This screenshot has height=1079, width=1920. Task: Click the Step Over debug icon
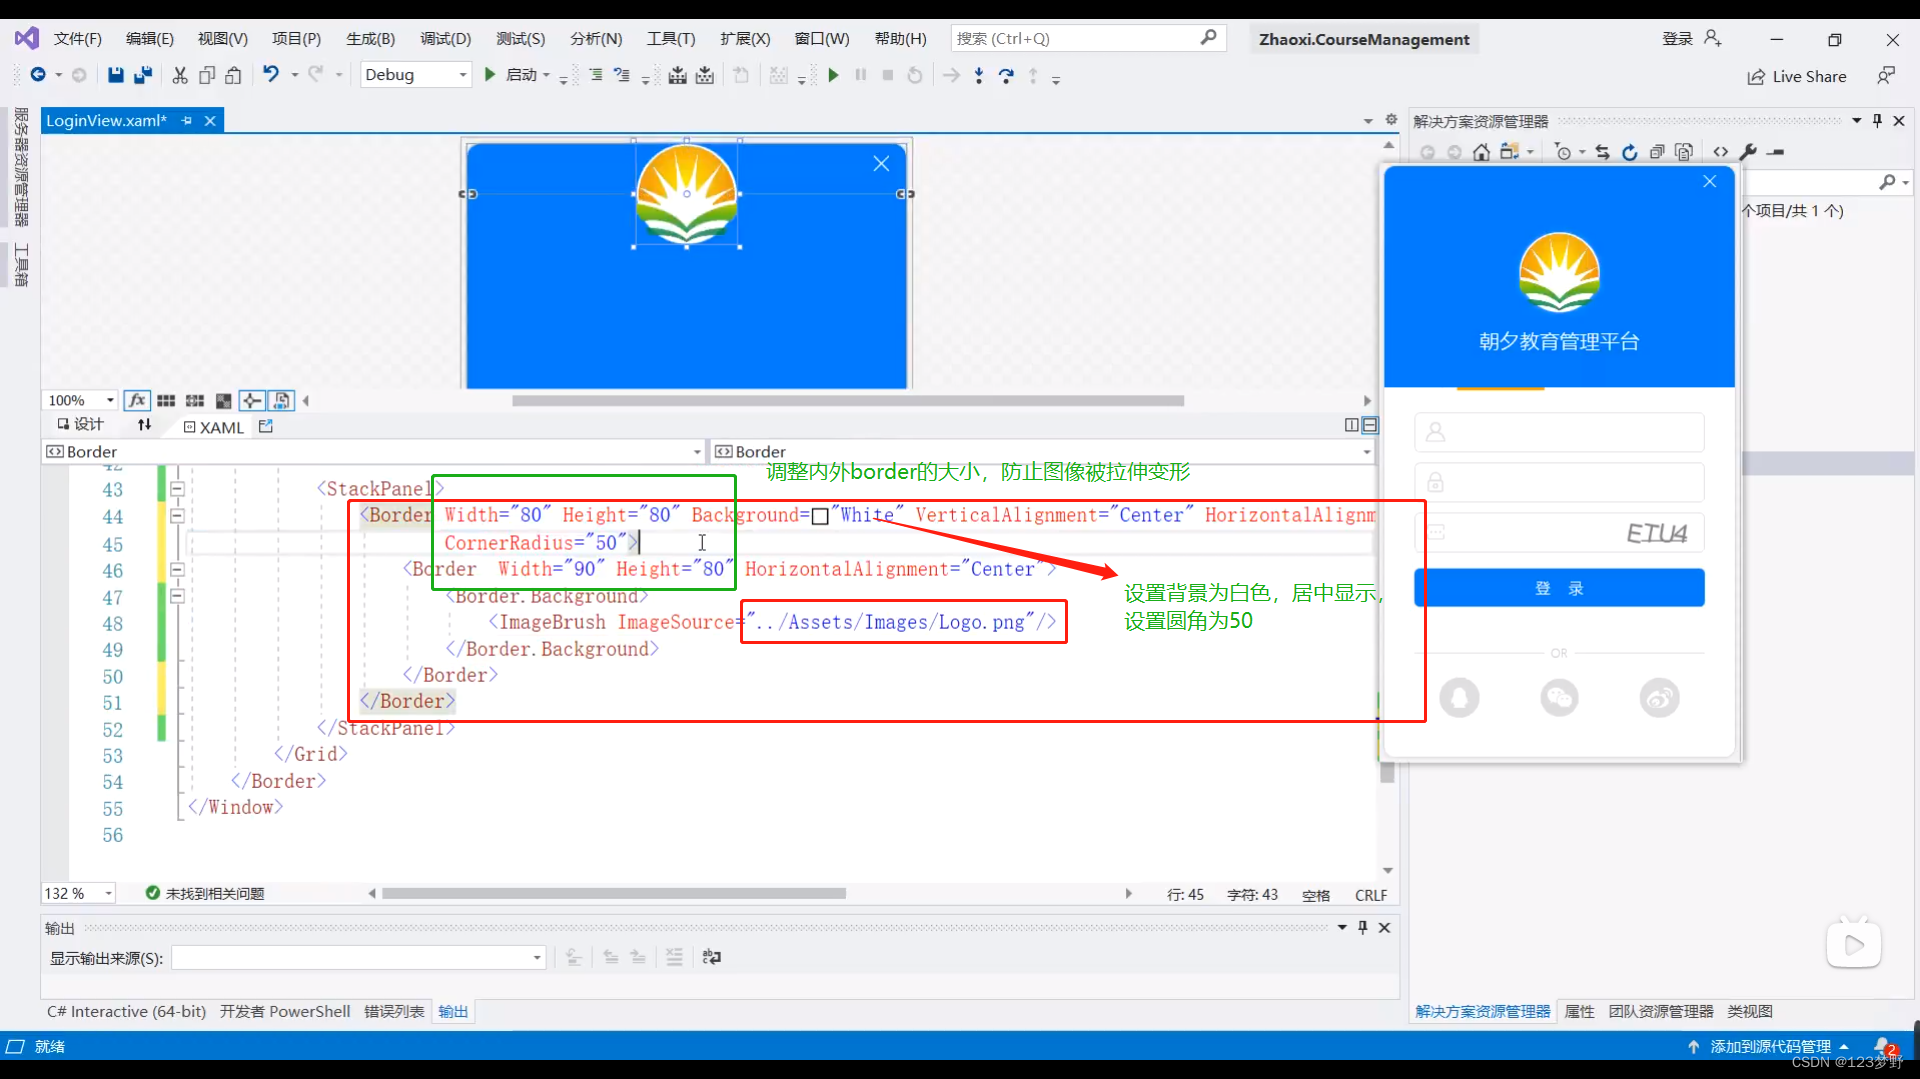[1006, 76]
